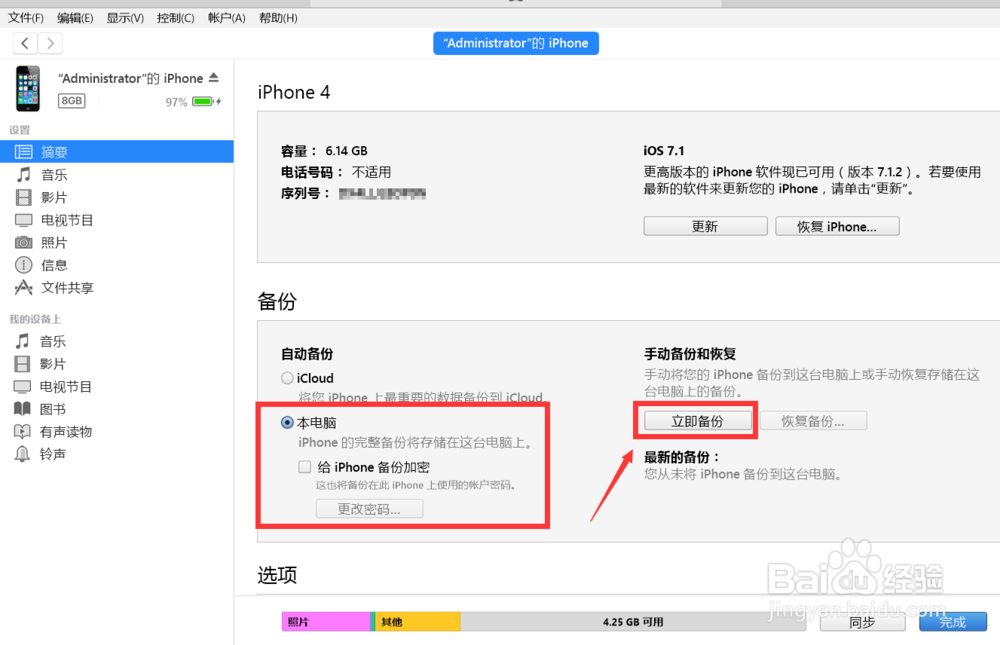Click the 完成 done button
The image size is (1000, 645).
click(x=953, y=622)
